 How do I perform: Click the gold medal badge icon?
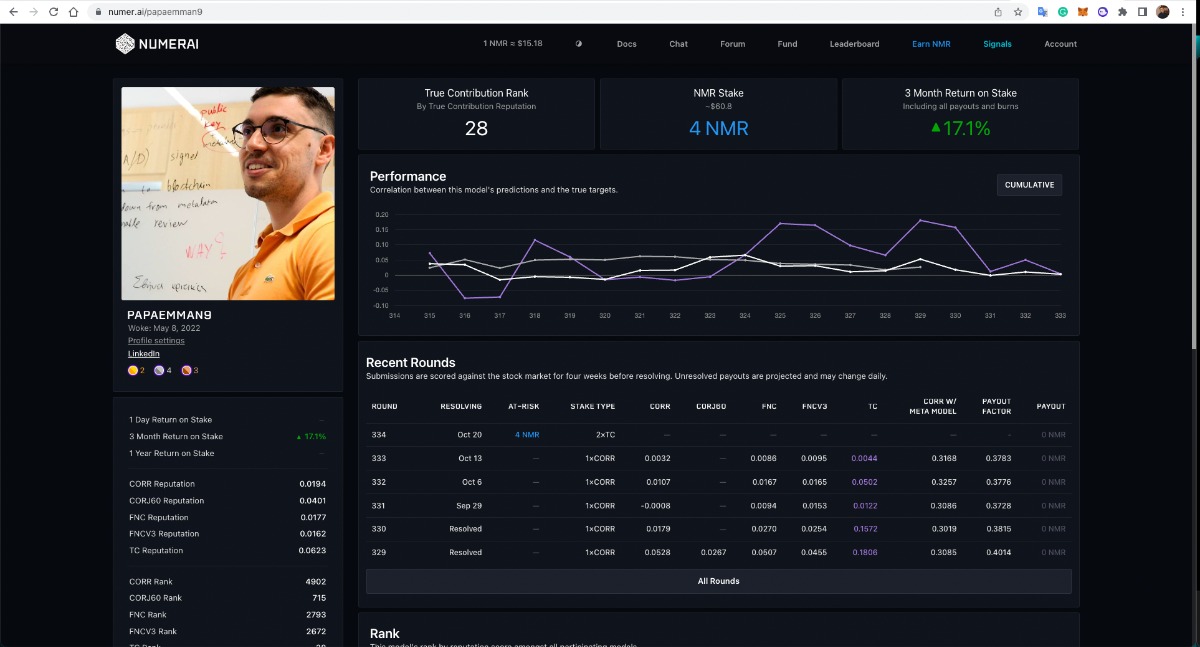coord(133,371)
